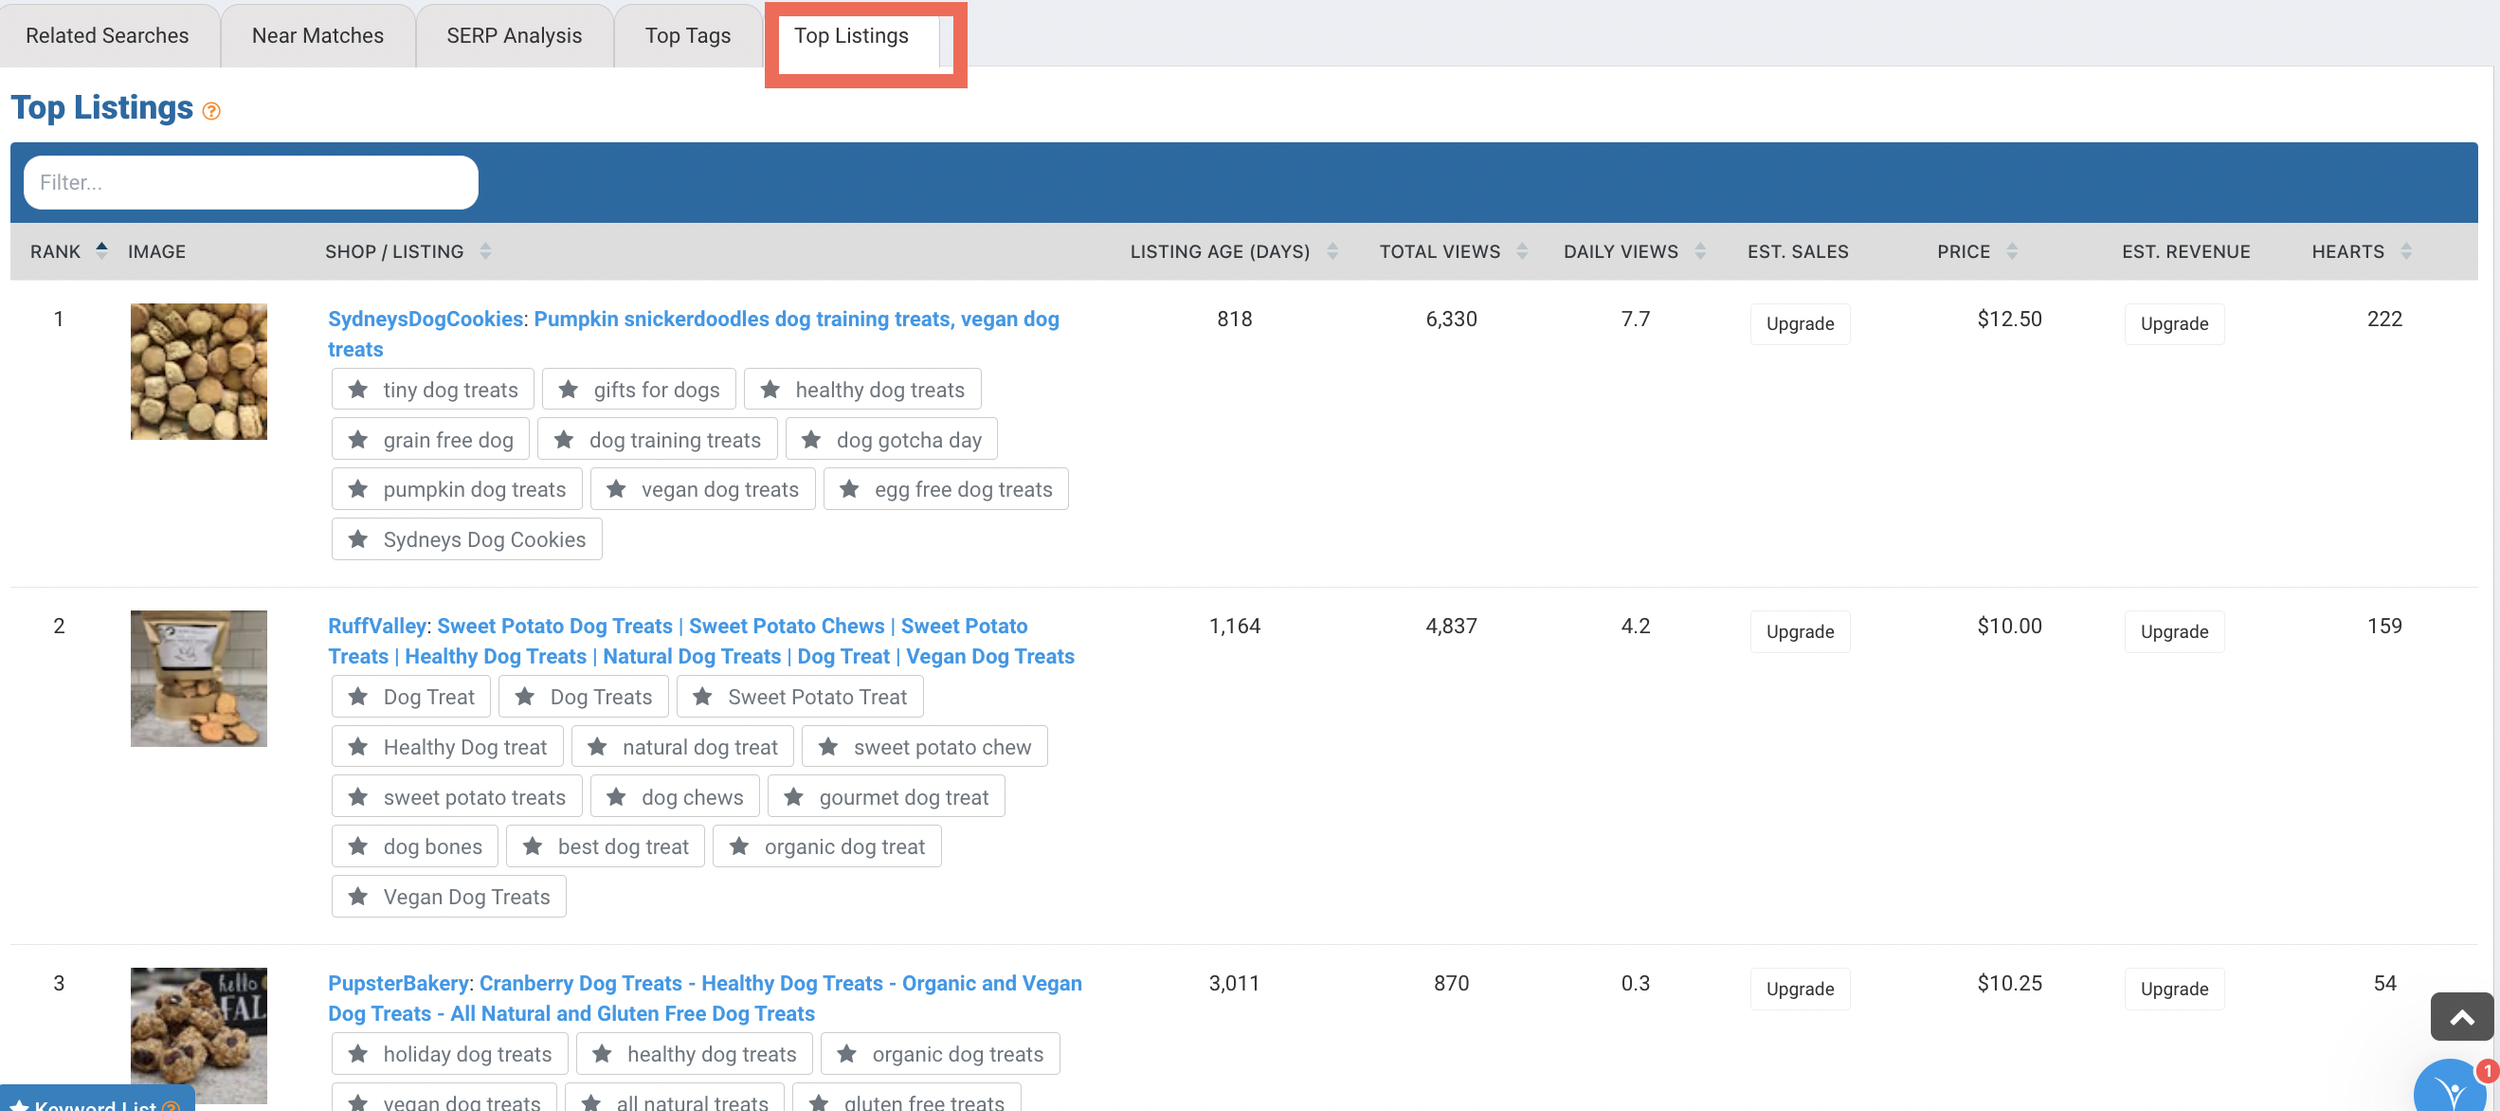This screenshot has height=1111, width=2500.
Task: Star the 'Sweet Potato Treat' tag
Action: 702,697
